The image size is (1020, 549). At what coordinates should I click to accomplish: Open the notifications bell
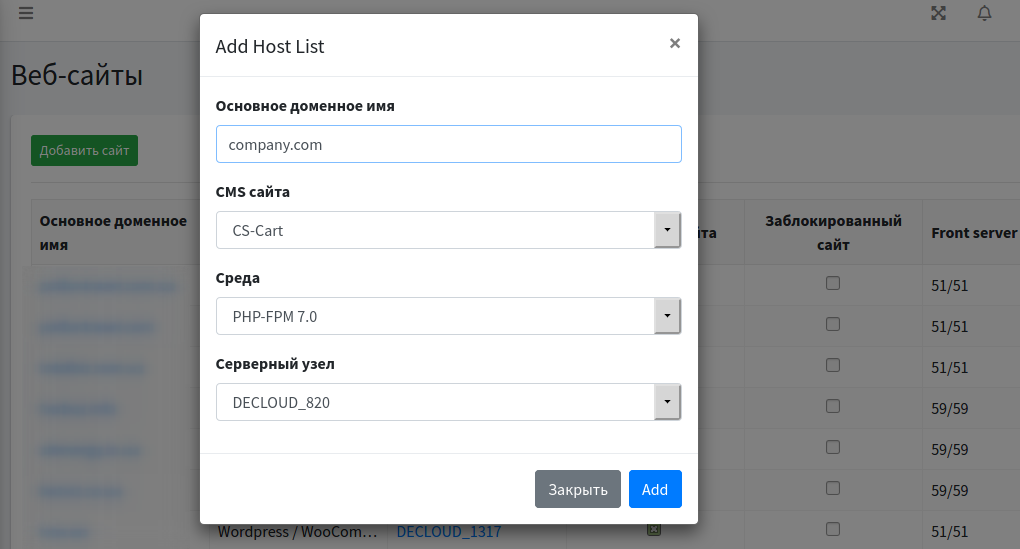[x=985, y=13]
